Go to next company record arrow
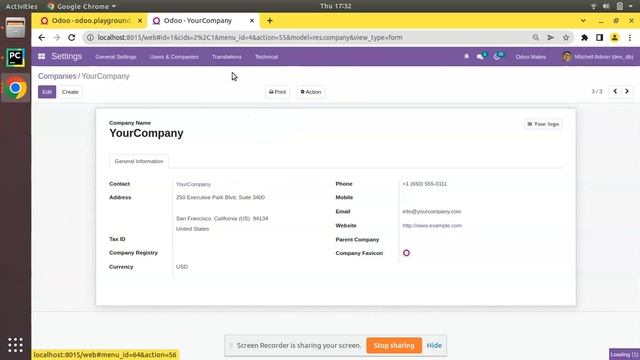 coord(627,91)
